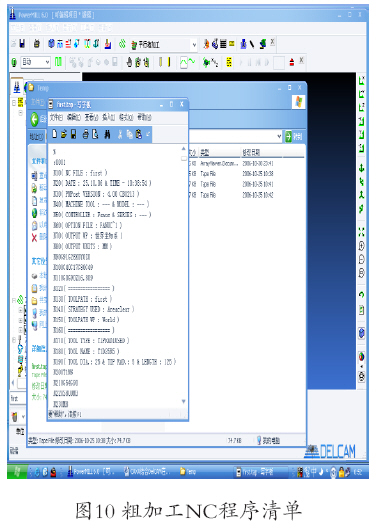Click the yellow grid icon in PowerMILL toolbar
Viewport: 377px width, 528px height.
(229, 62)
